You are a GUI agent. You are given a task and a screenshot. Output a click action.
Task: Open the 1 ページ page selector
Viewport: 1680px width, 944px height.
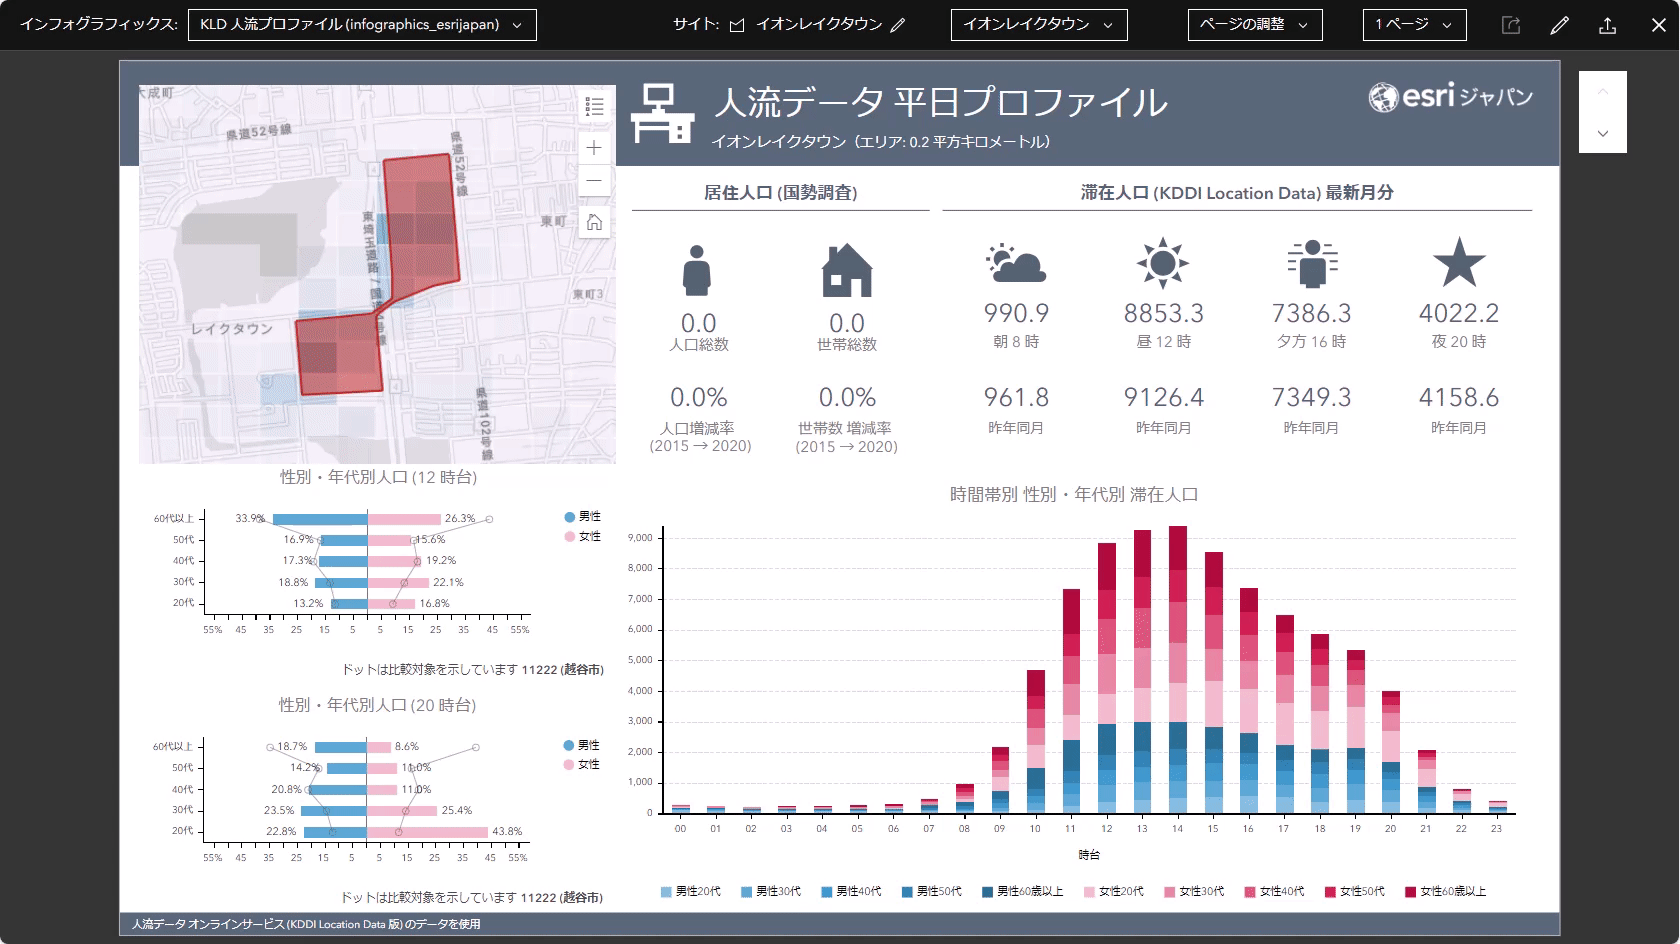tap(1413, 25)
